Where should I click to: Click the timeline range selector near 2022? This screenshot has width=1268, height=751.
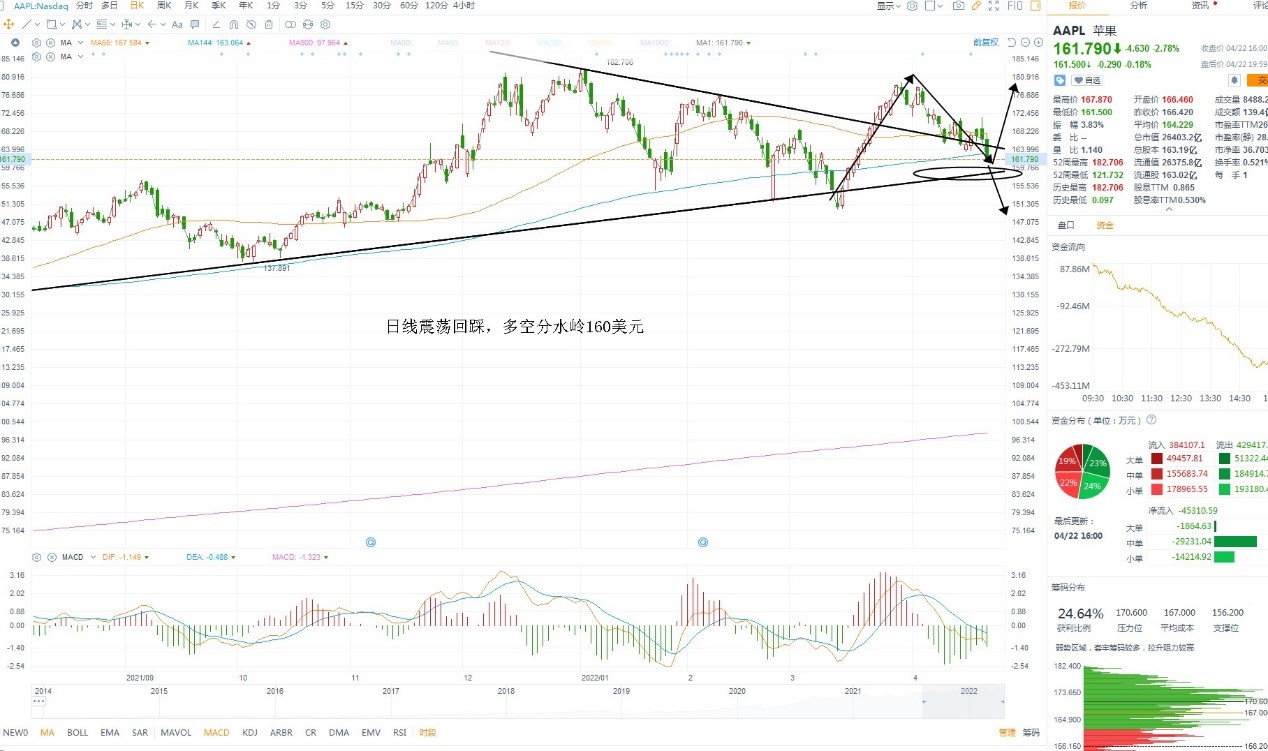[963, 703]
